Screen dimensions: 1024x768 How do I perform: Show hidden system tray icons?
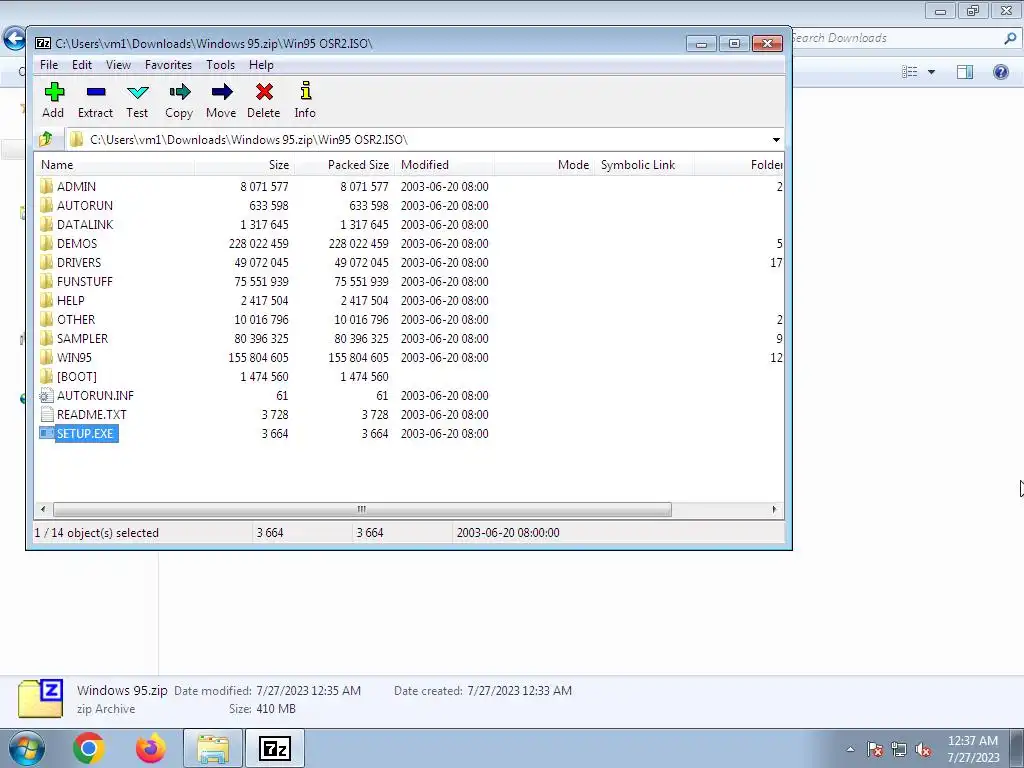pos(850,749)
